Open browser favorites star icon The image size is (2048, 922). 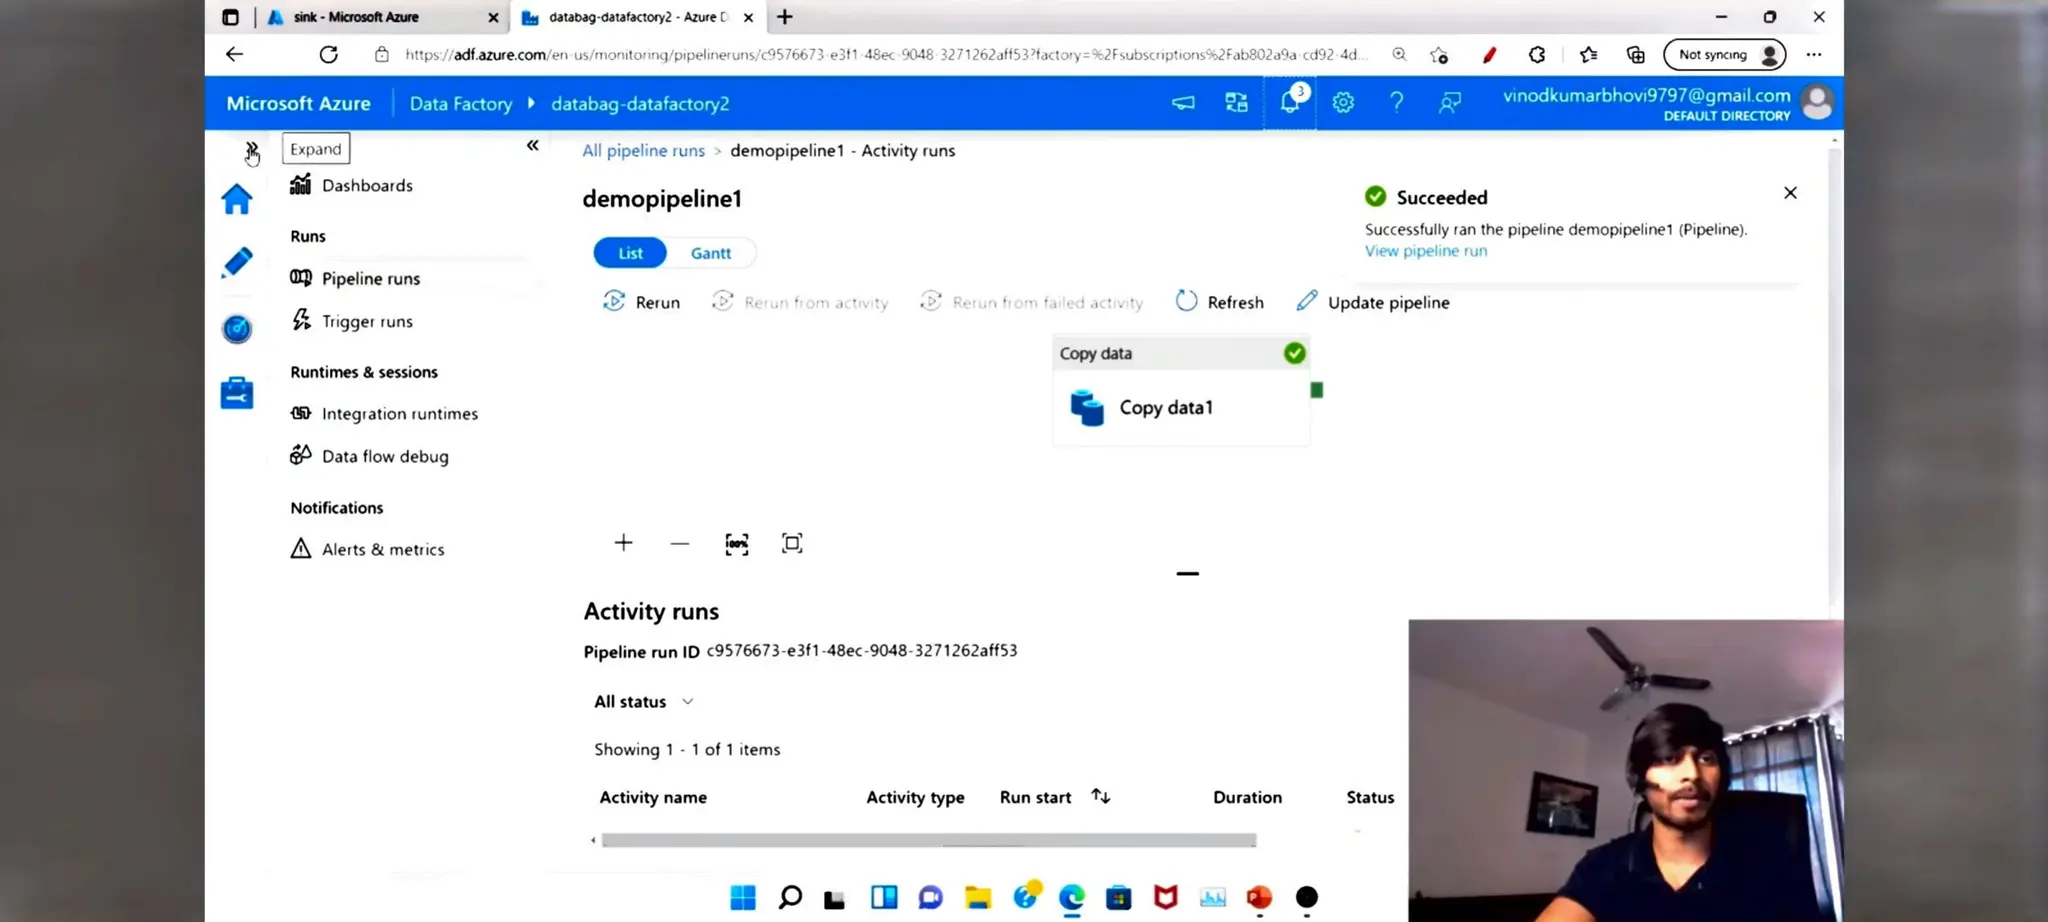(1588, 55)
